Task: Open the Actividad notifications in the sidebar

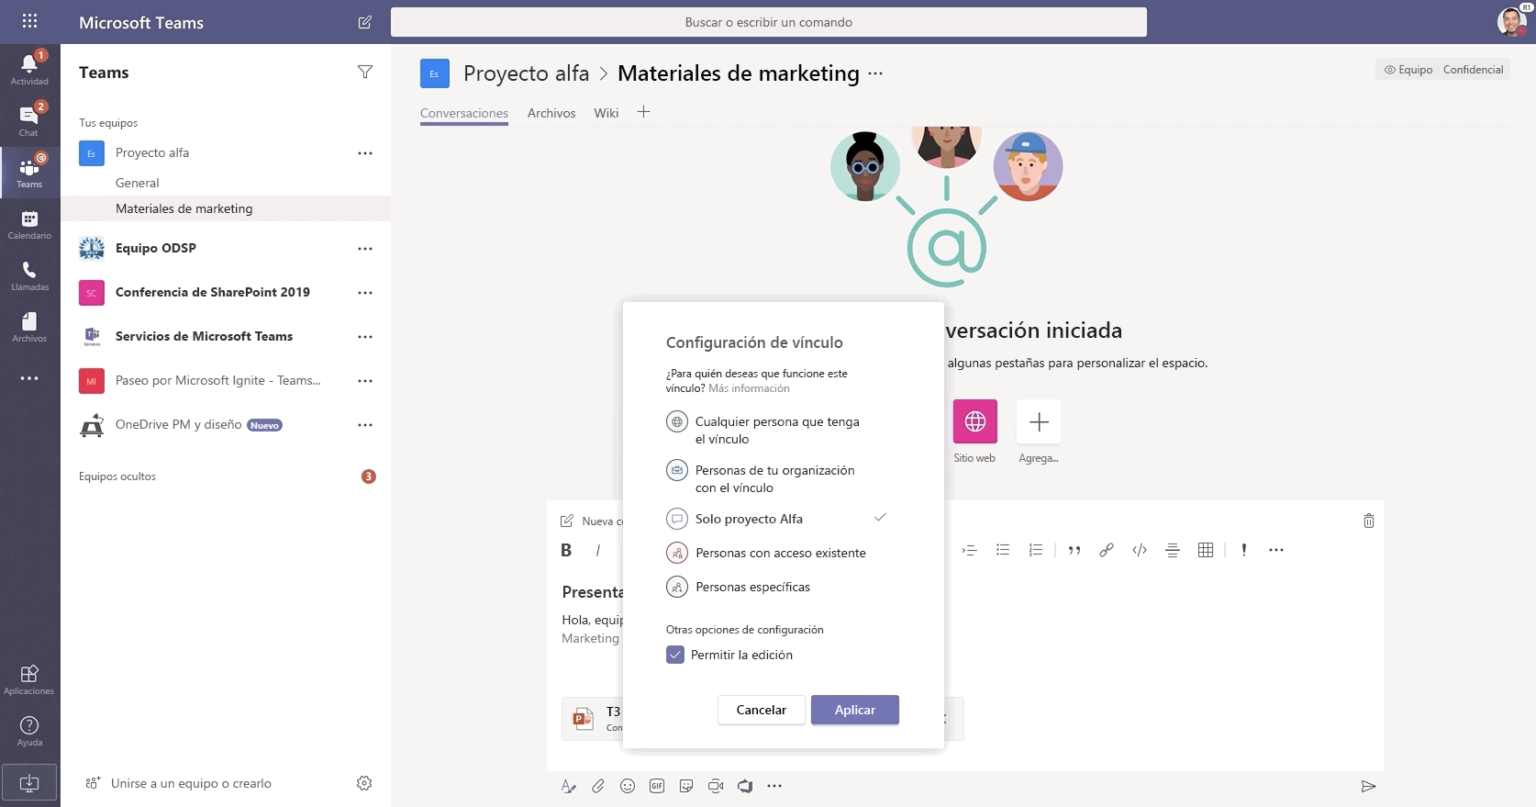Action: pos(29,69)
